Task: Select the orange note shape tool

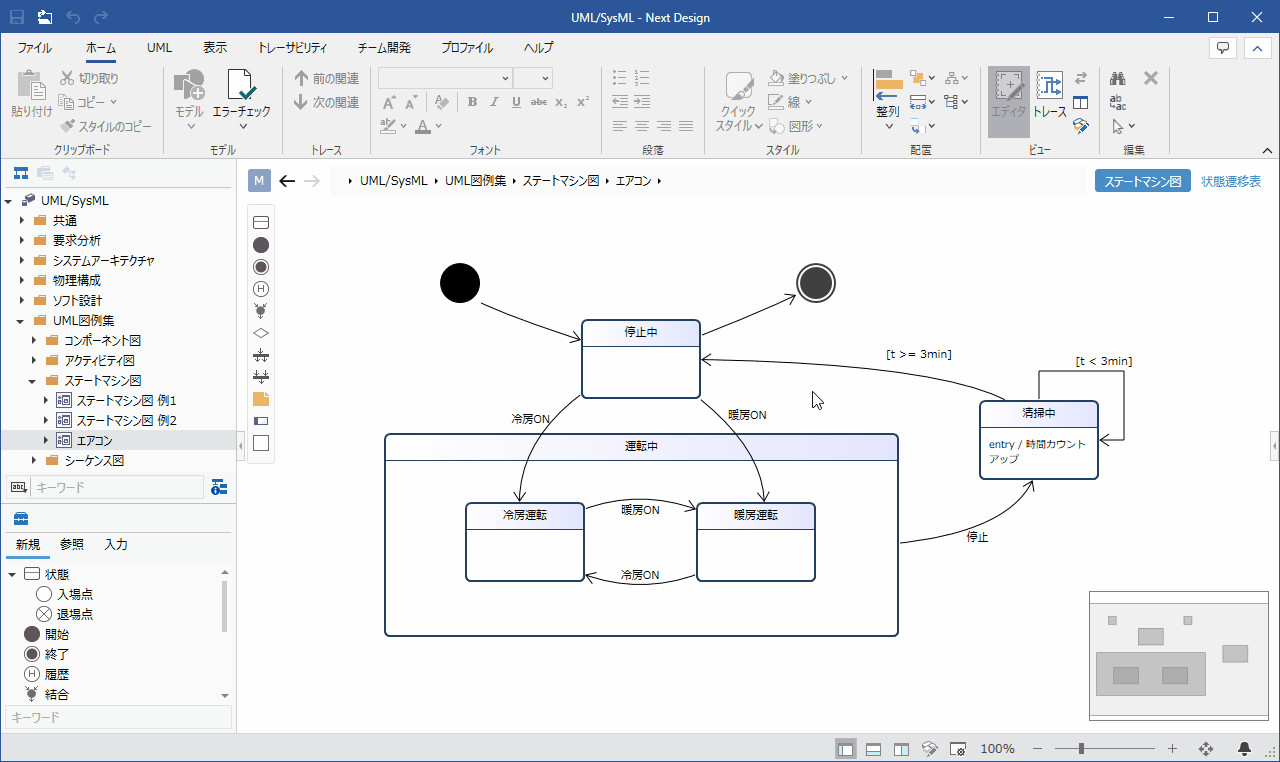Action: 261,399
